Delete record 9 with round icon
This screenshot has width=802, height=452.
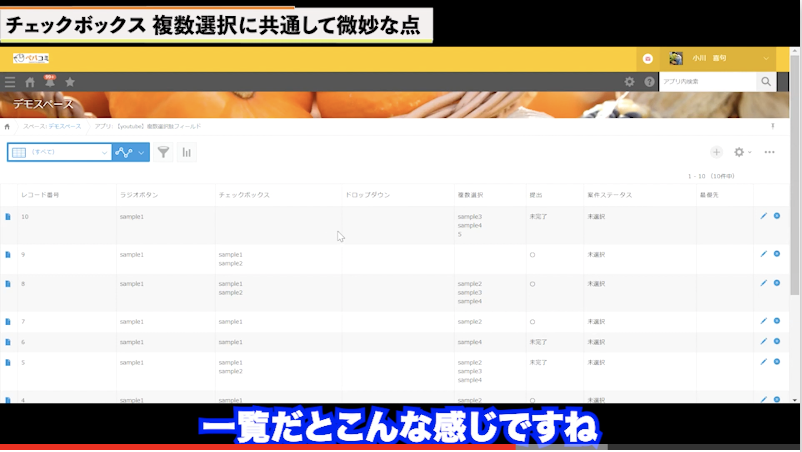click(777, 254)
